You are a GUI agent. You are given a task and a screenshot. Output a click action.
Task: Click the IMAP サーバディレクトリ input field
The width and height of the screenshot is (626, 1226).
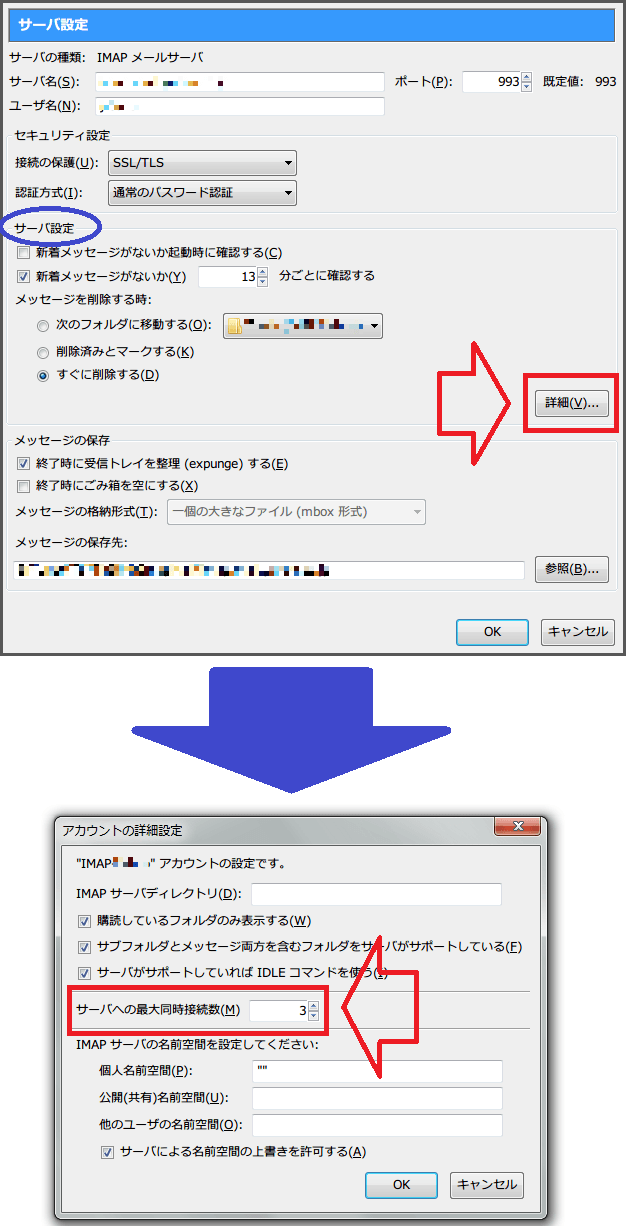[x=376, y=894]
